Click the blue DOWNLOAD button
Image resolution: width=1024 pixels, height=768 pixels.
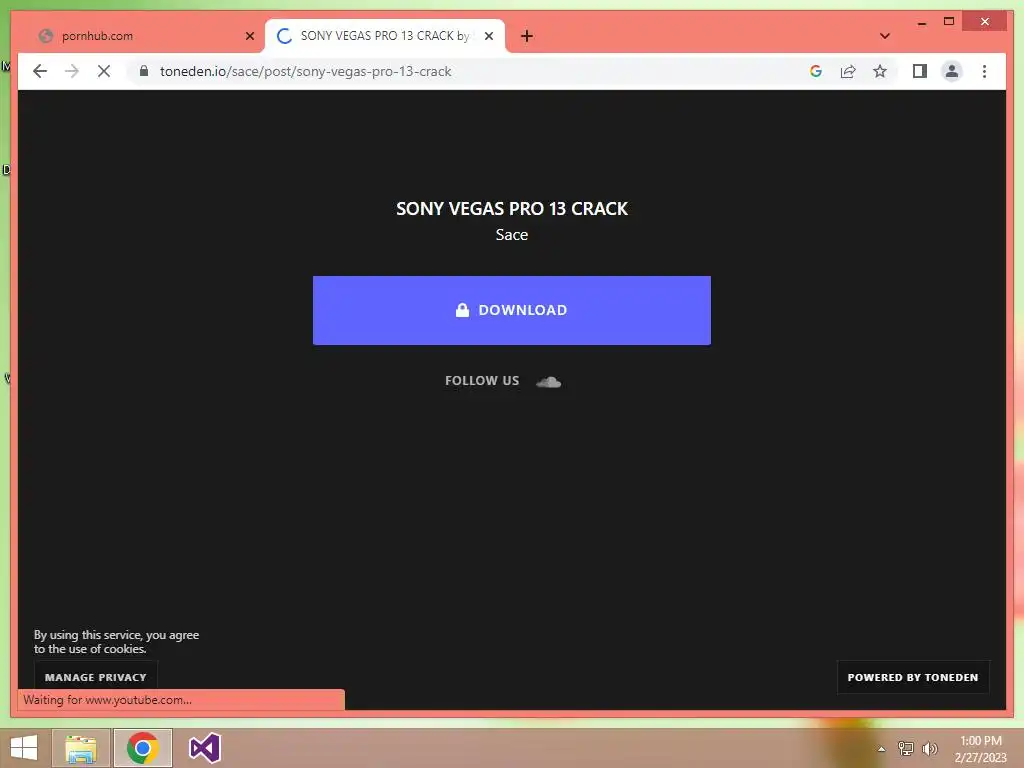pos(511,310)
